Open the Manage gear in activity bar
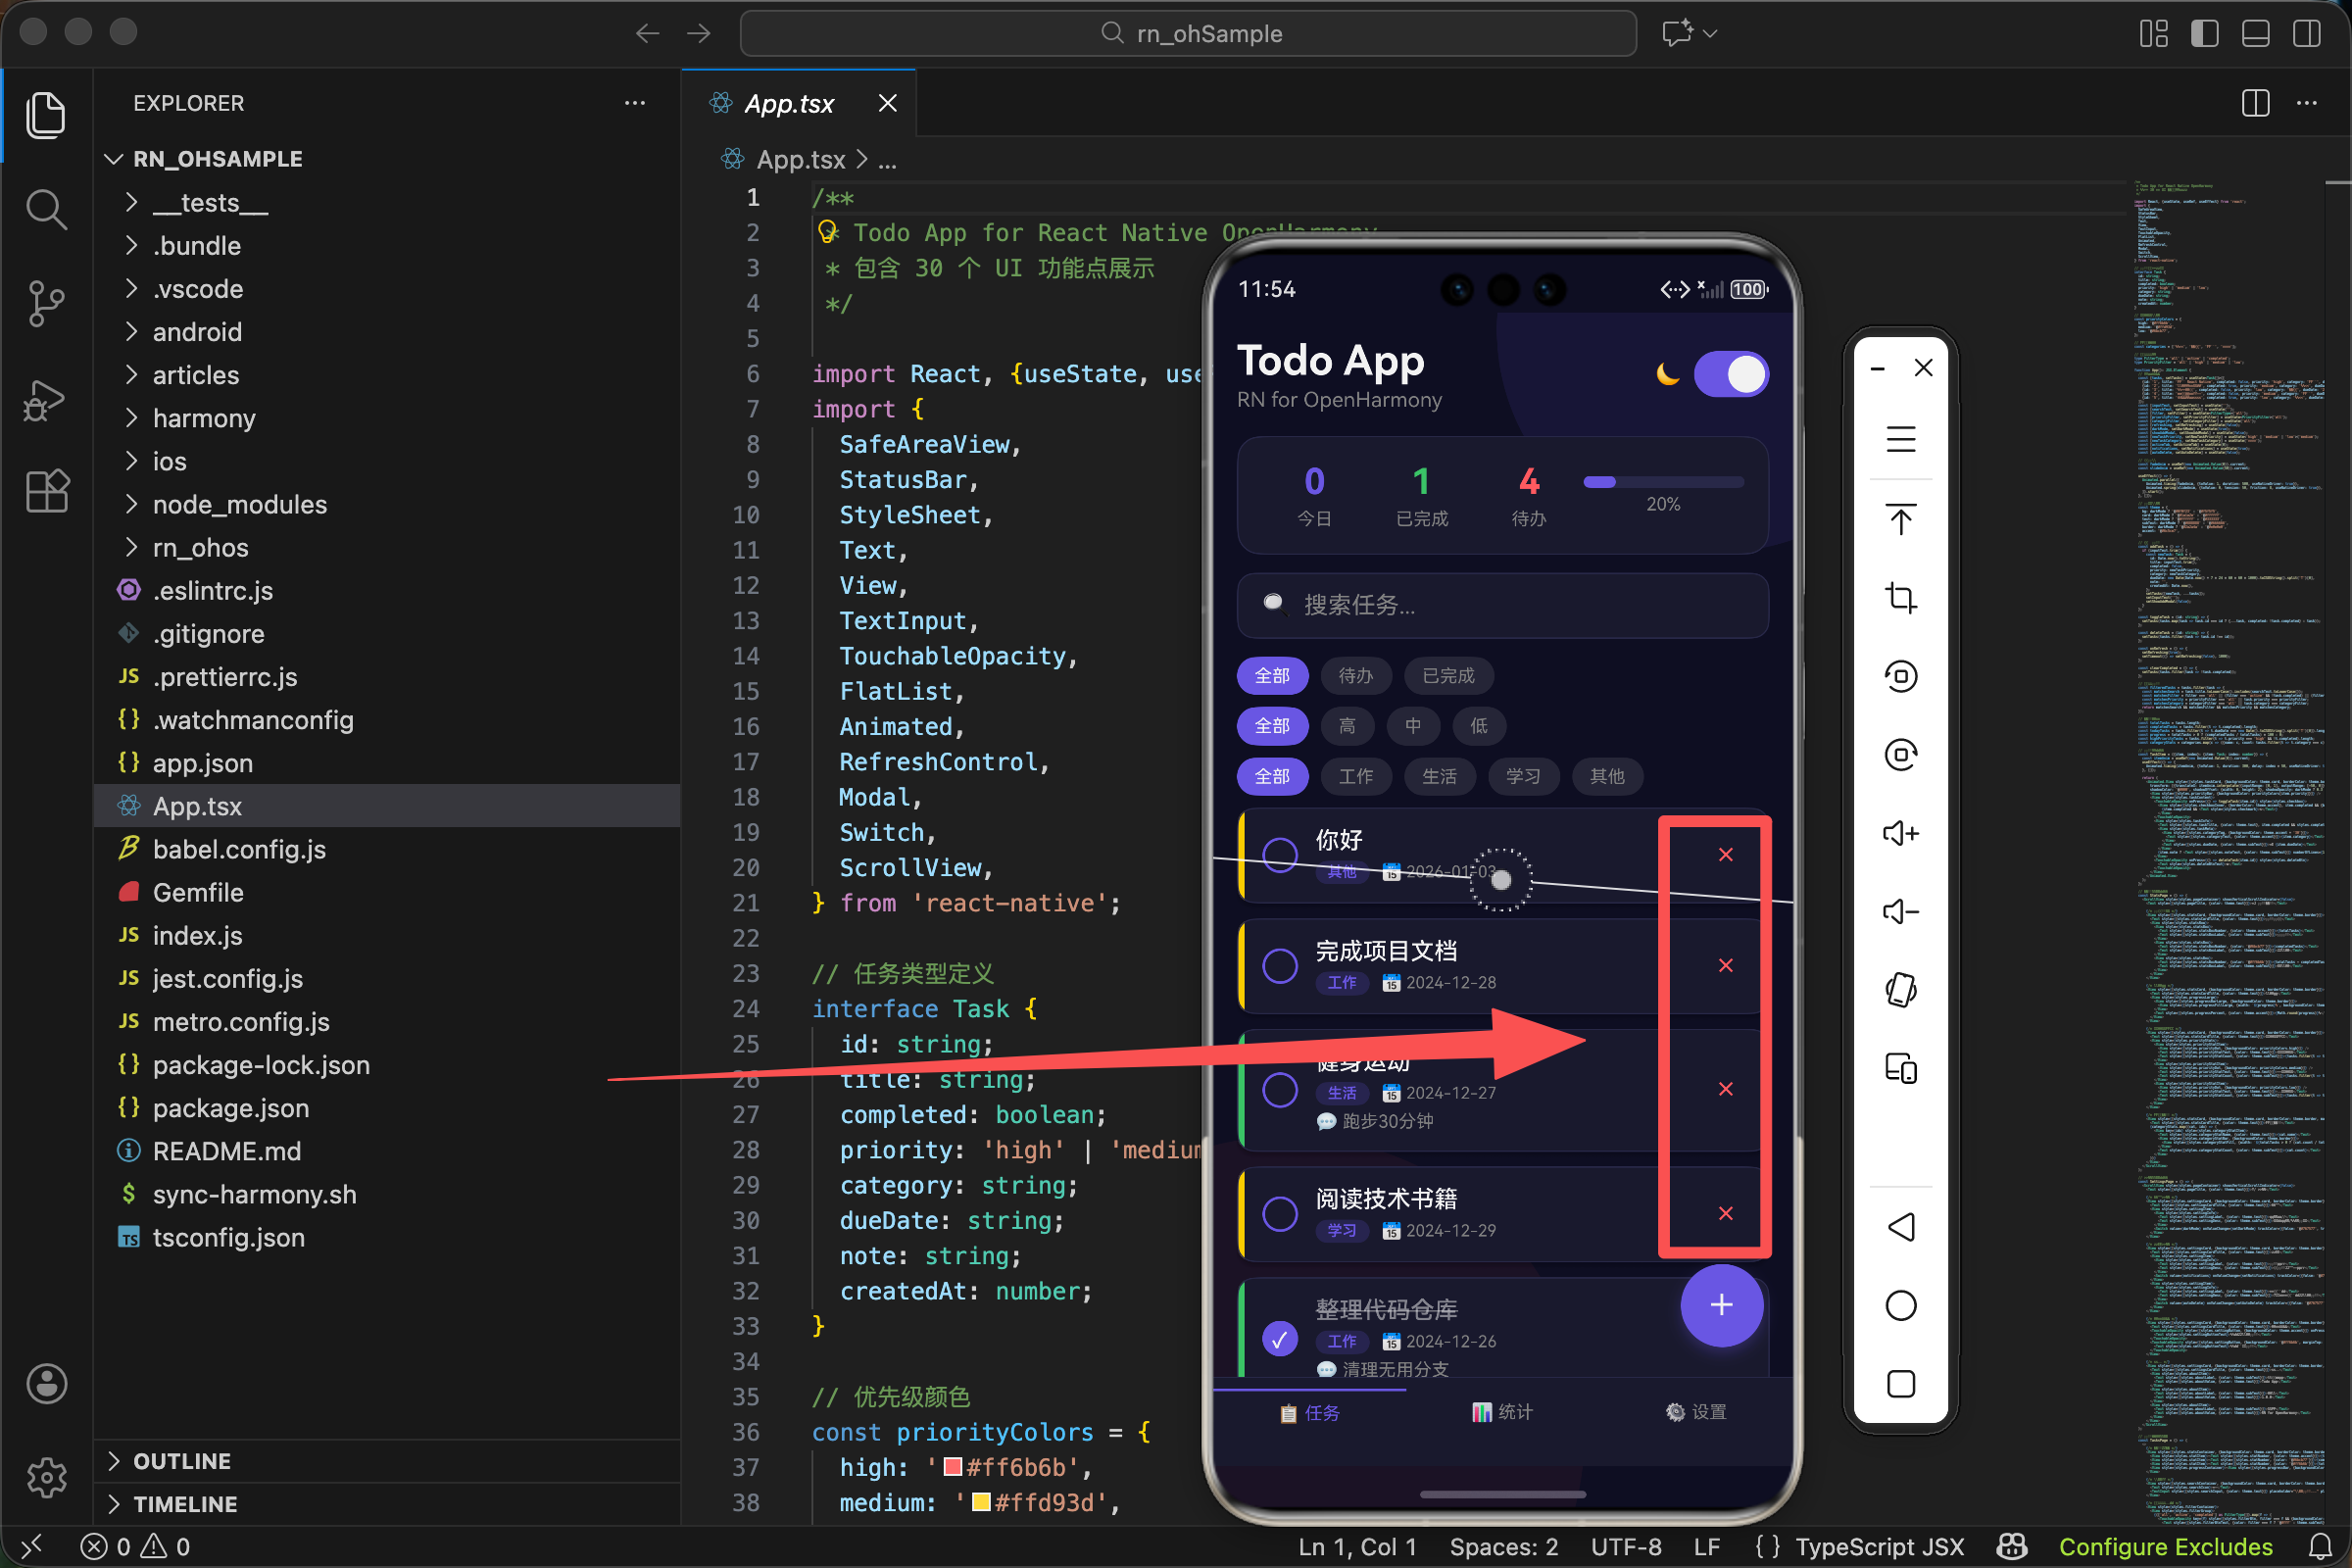 46,1476
